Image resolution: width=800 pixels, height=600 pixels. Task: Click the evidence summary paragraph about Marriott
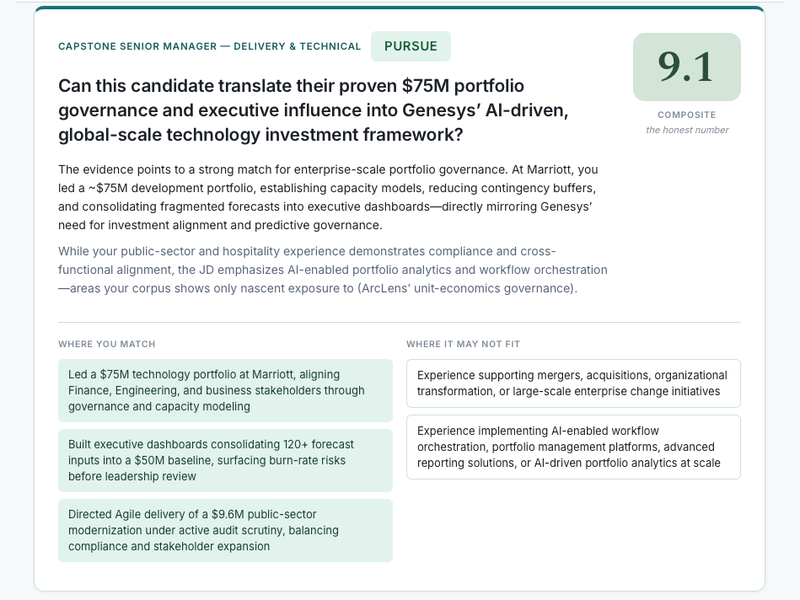[327, 197]
